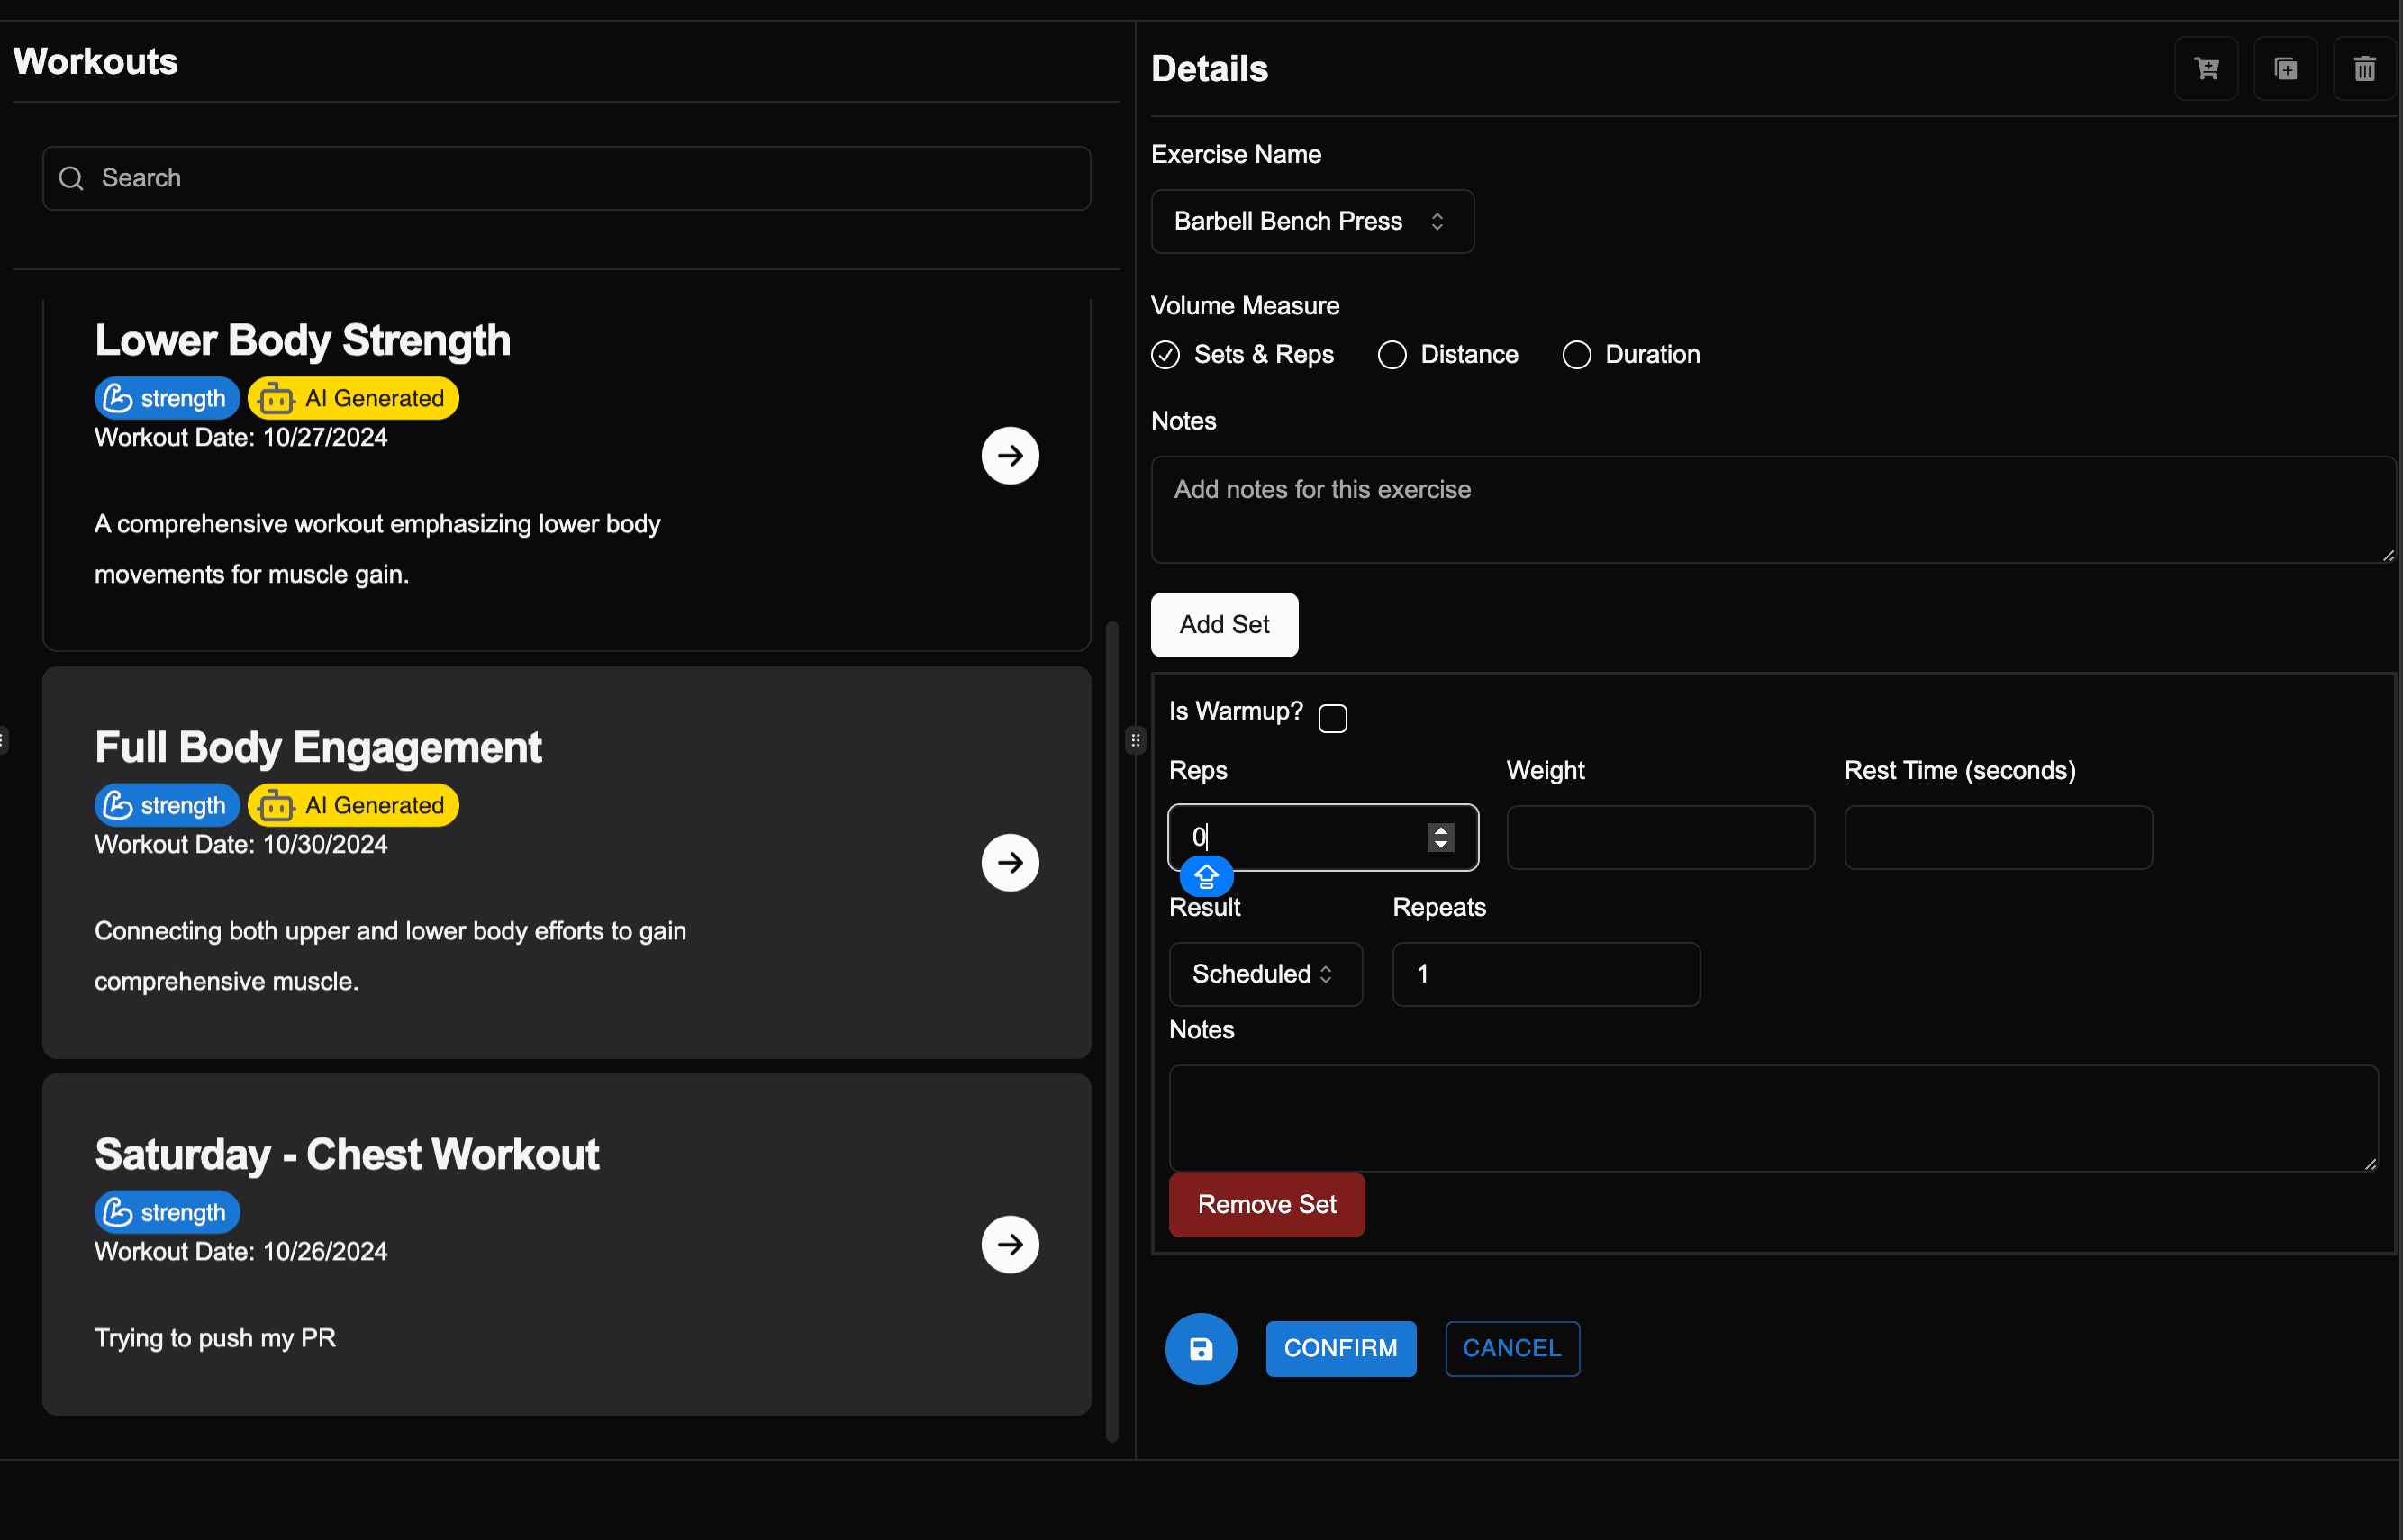2403x1540 pixels.
Task: Click the duplicate exercise icon
Action: (x=2285, y=68)
